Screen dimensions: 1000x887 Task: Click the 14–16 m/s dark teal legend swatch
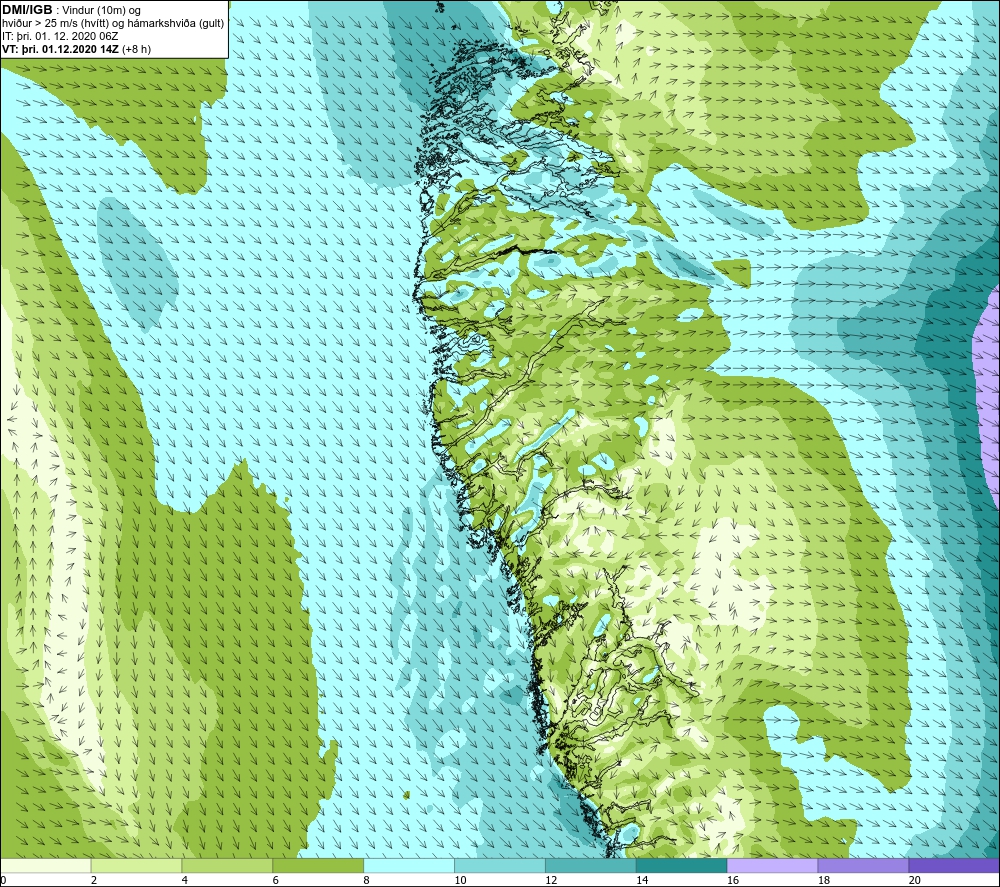(x=682, y=865)
